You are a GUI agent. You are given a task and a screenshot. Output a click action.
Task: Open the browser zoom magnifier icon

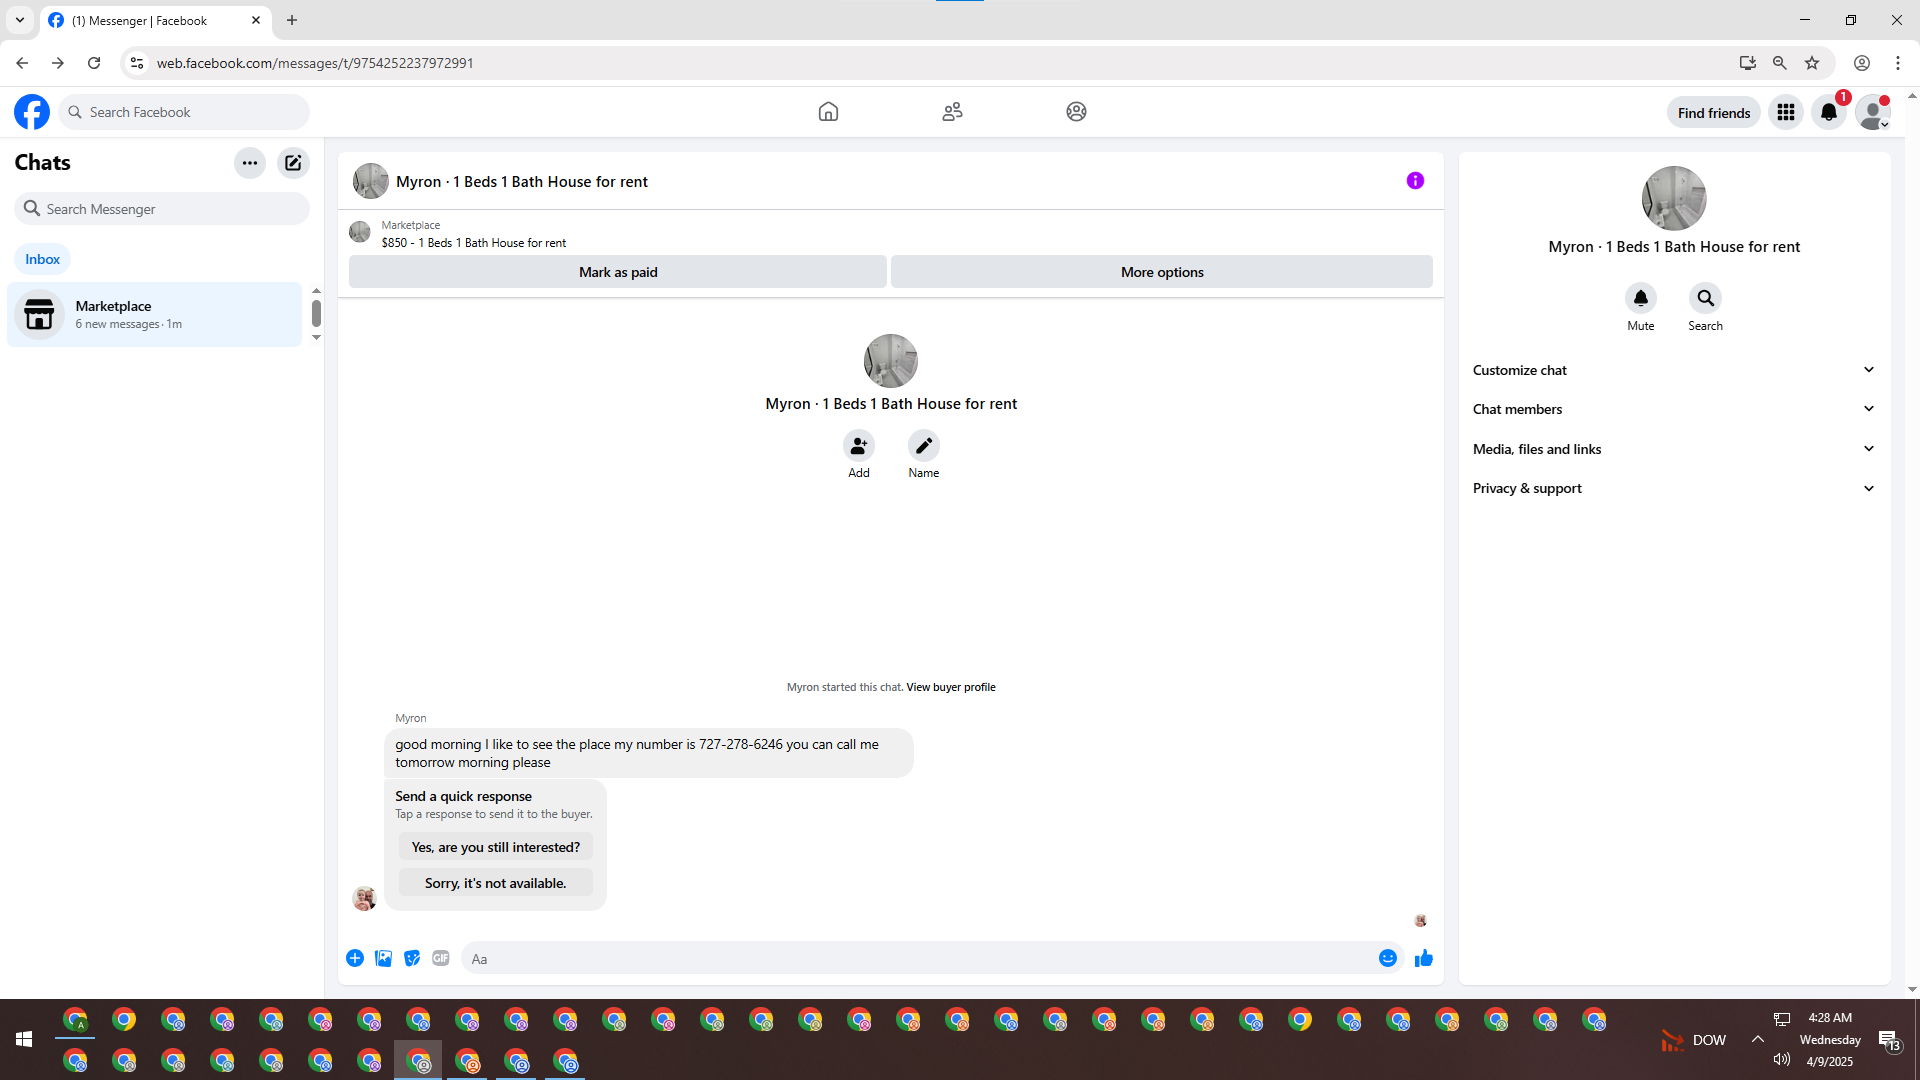(x=1780, y=63)
